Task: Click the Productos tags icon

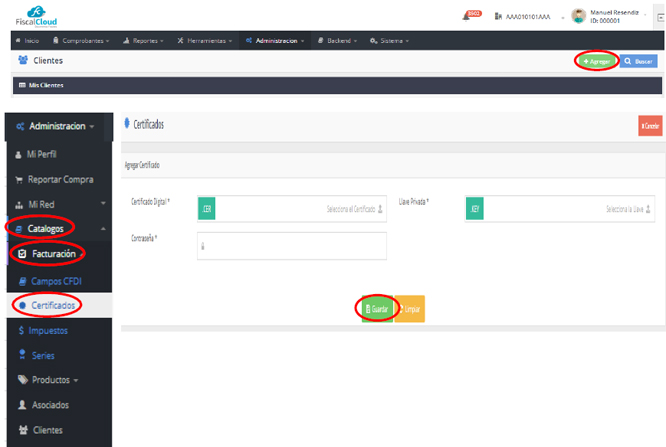Action: (x=23, y=379)
